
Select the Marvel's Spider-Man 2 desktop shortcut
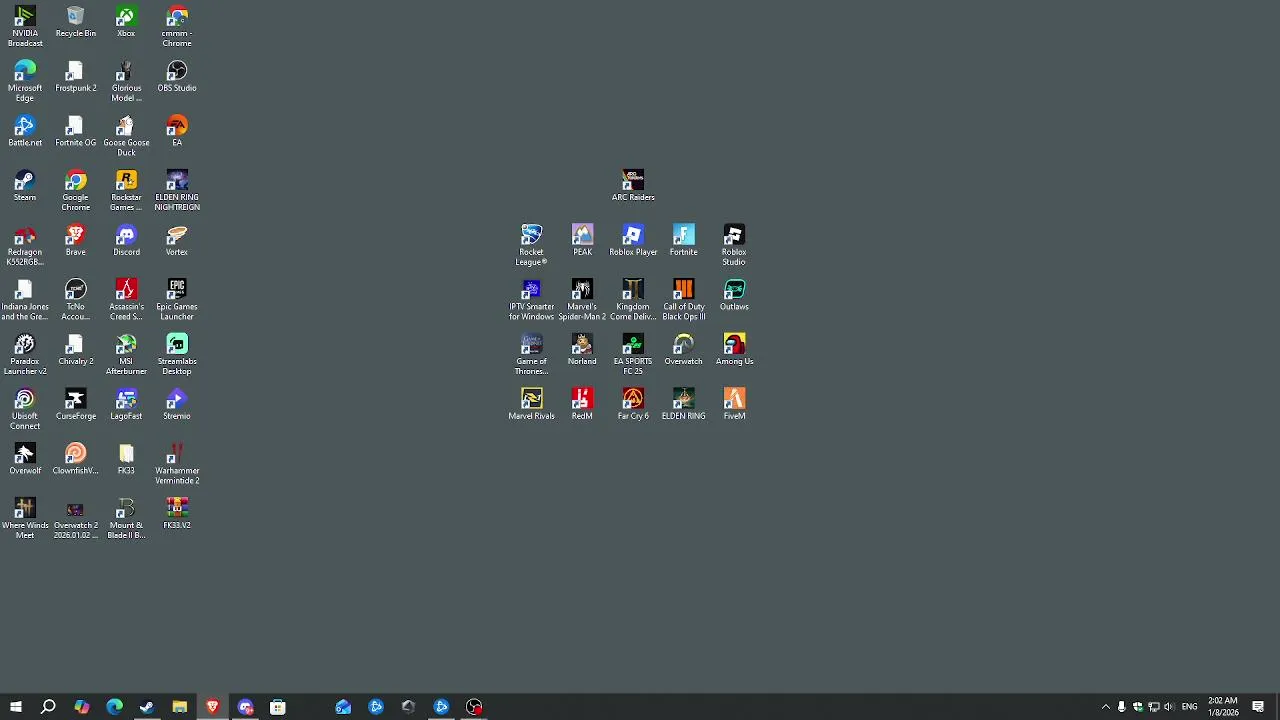click(582, 301)
